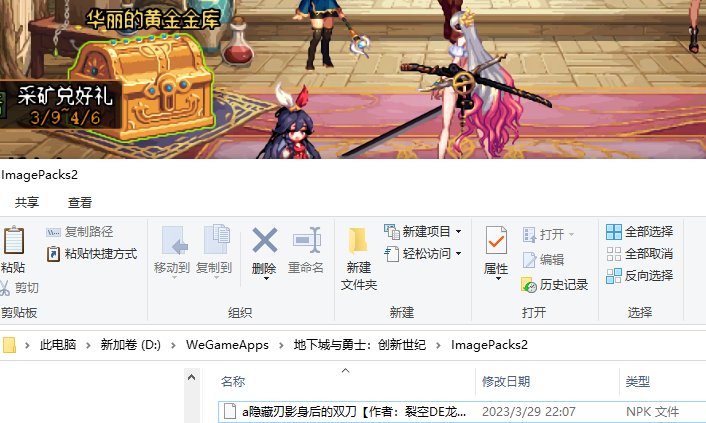Click This PC (此电脑) in breadcrumb
Viewport: 706px width, 423px height.
coord(58,345)
